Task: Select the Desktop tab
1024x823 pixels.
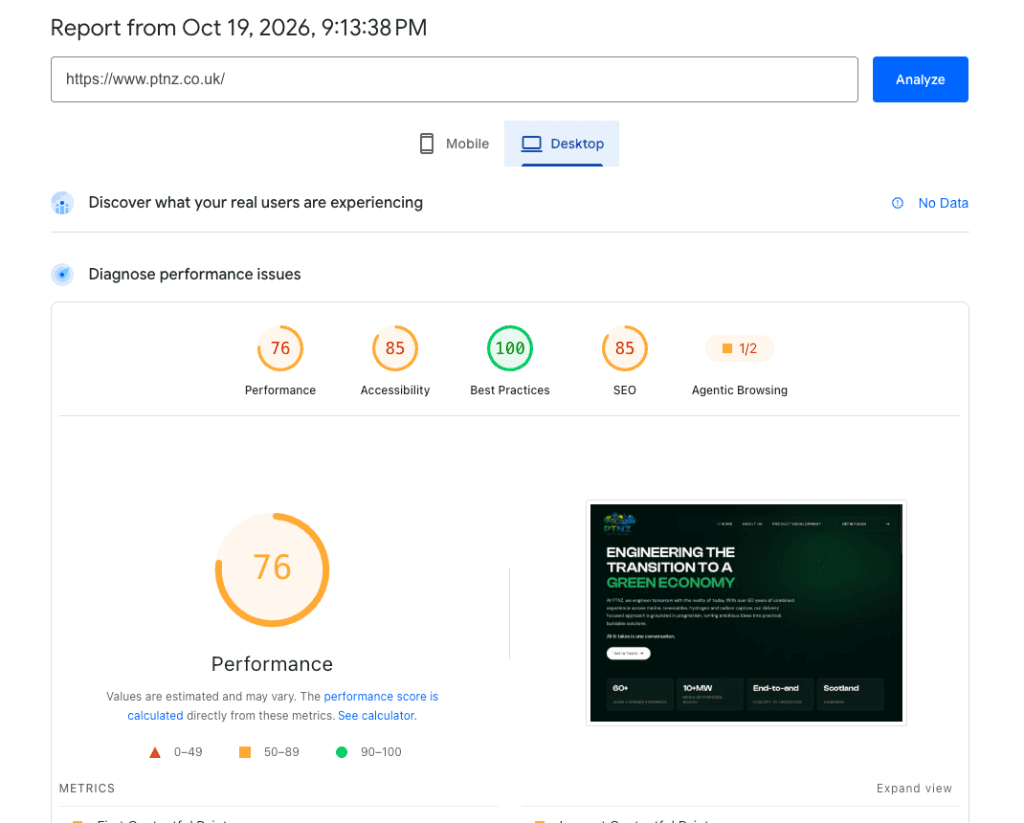Action: pos(562,144)
